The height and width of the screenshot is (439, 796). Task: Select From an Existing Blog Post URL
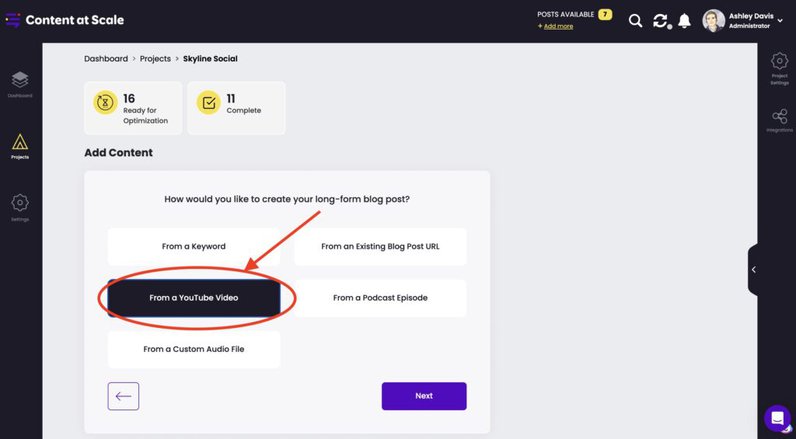[380, 246]
